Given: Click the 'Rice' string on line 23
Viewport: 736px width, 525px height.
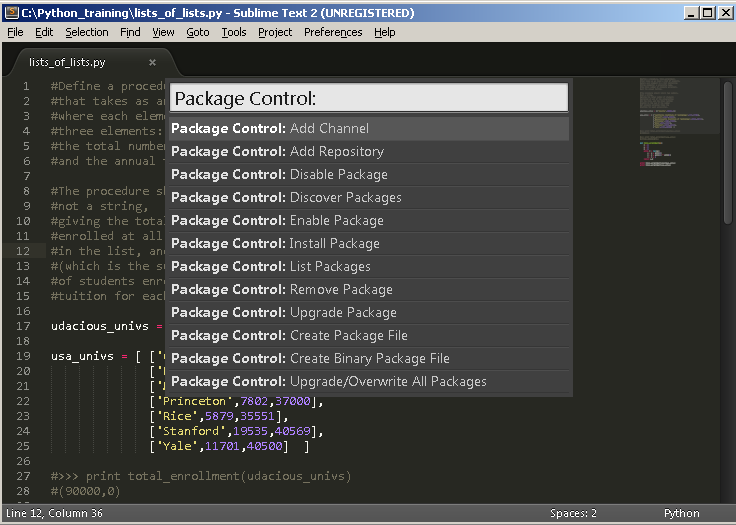Looking at the screenshot, I should [177, 416].
